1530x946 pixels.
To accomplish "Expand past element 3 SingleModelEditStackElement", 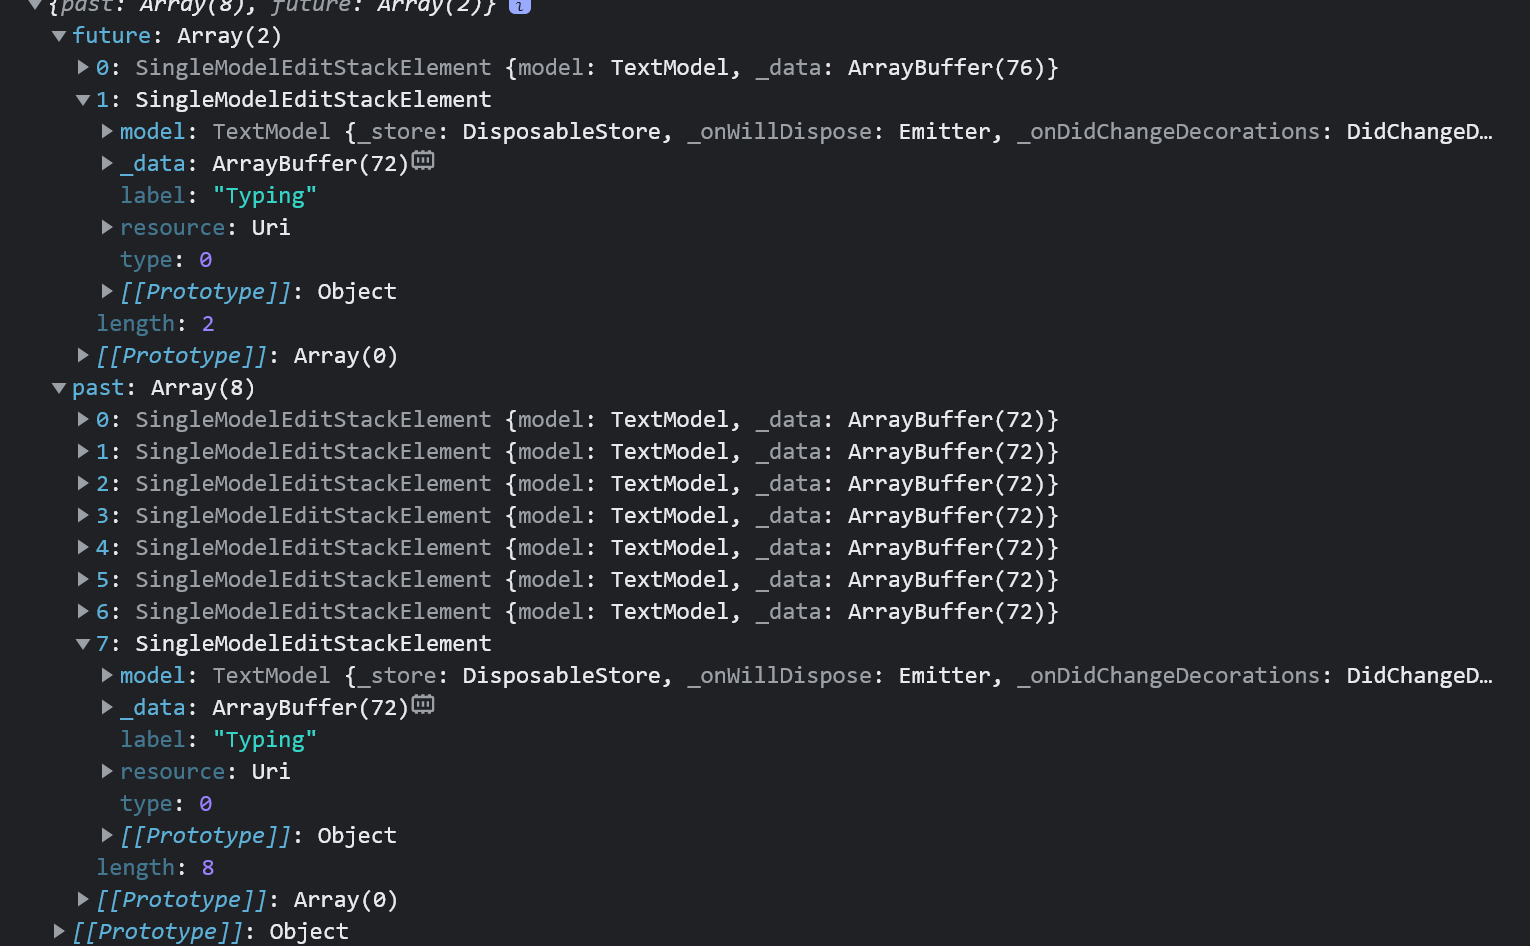I will point(83,515).
